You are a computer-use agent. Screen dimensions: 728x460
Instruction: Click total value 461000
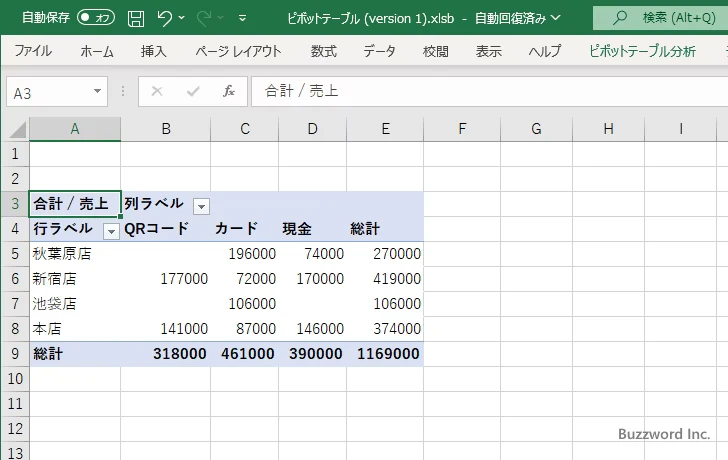click(x=245, y=354)
